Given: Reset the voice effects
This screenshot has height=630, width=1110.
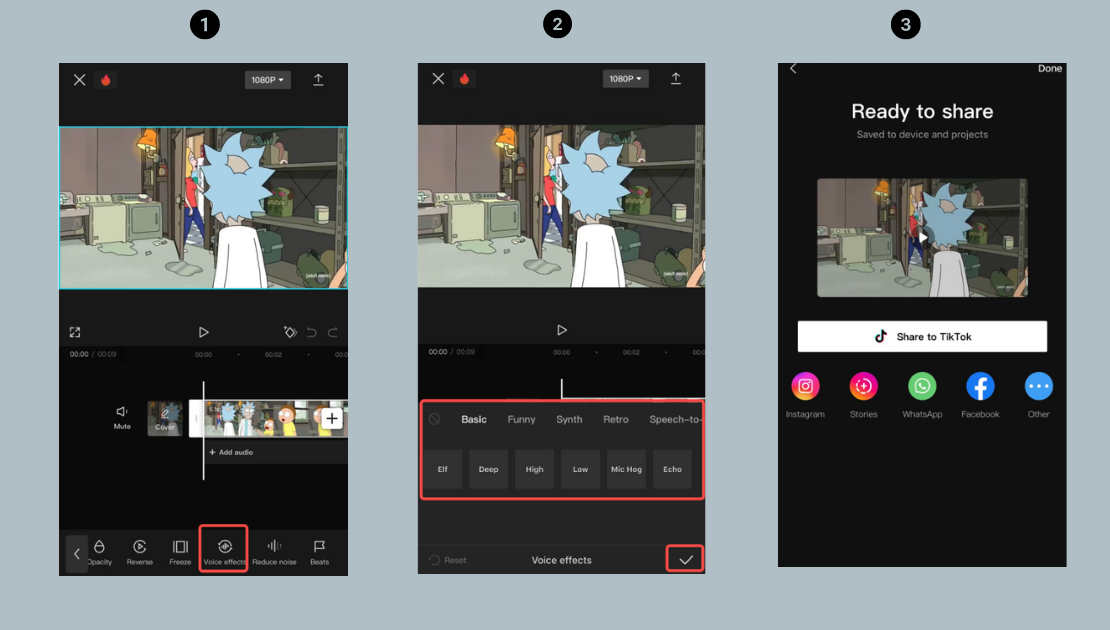Looking at the screenshot, I should point(448,560).
